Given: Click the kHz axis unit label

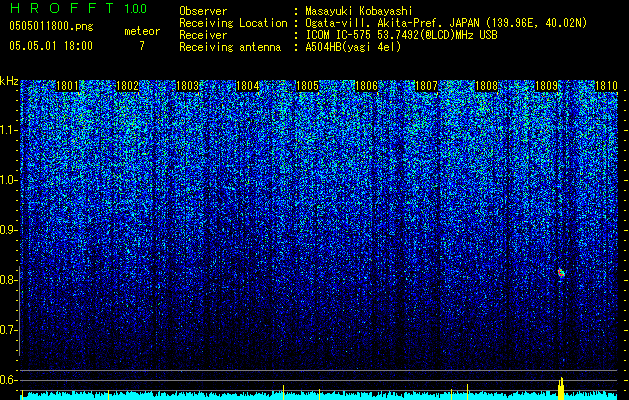Looking at the screenshot, I should 9,81.
